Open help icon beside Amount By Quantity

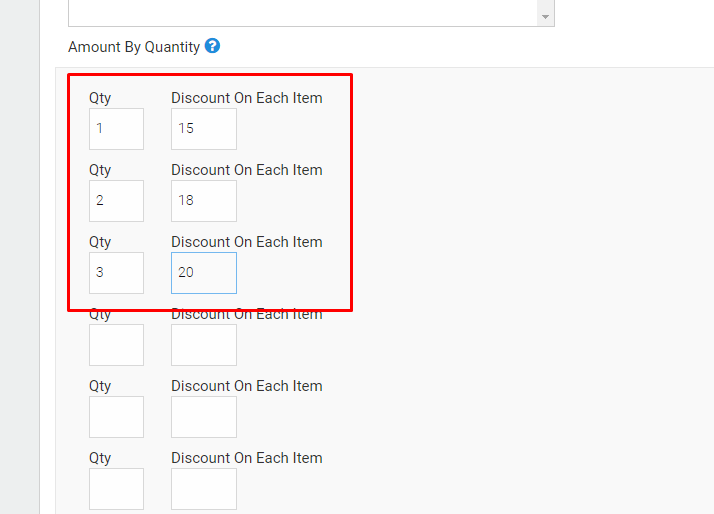(212, 46)
